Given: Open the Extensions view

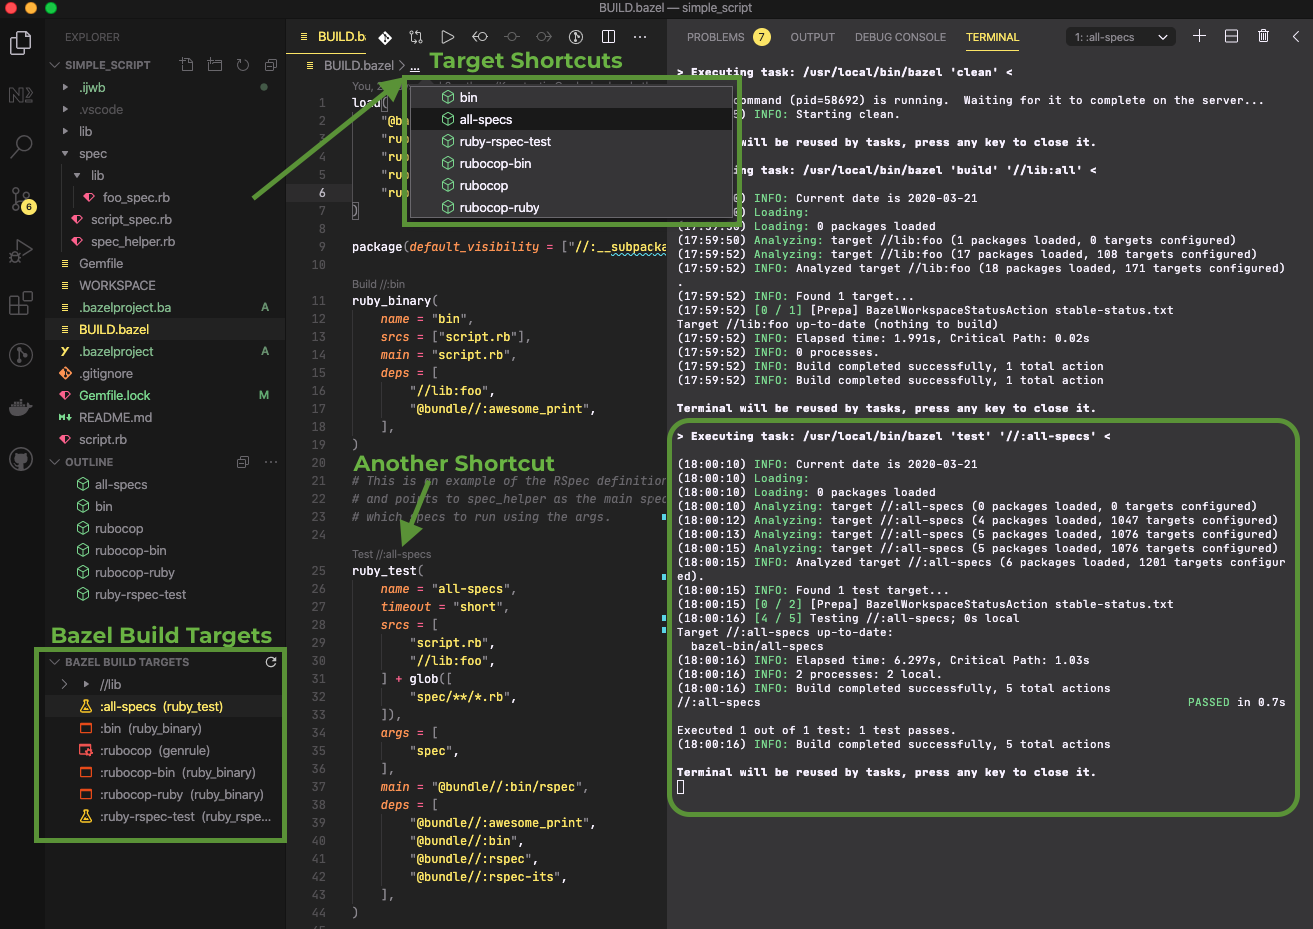Looking at the screenshot, I should [21, 303].
